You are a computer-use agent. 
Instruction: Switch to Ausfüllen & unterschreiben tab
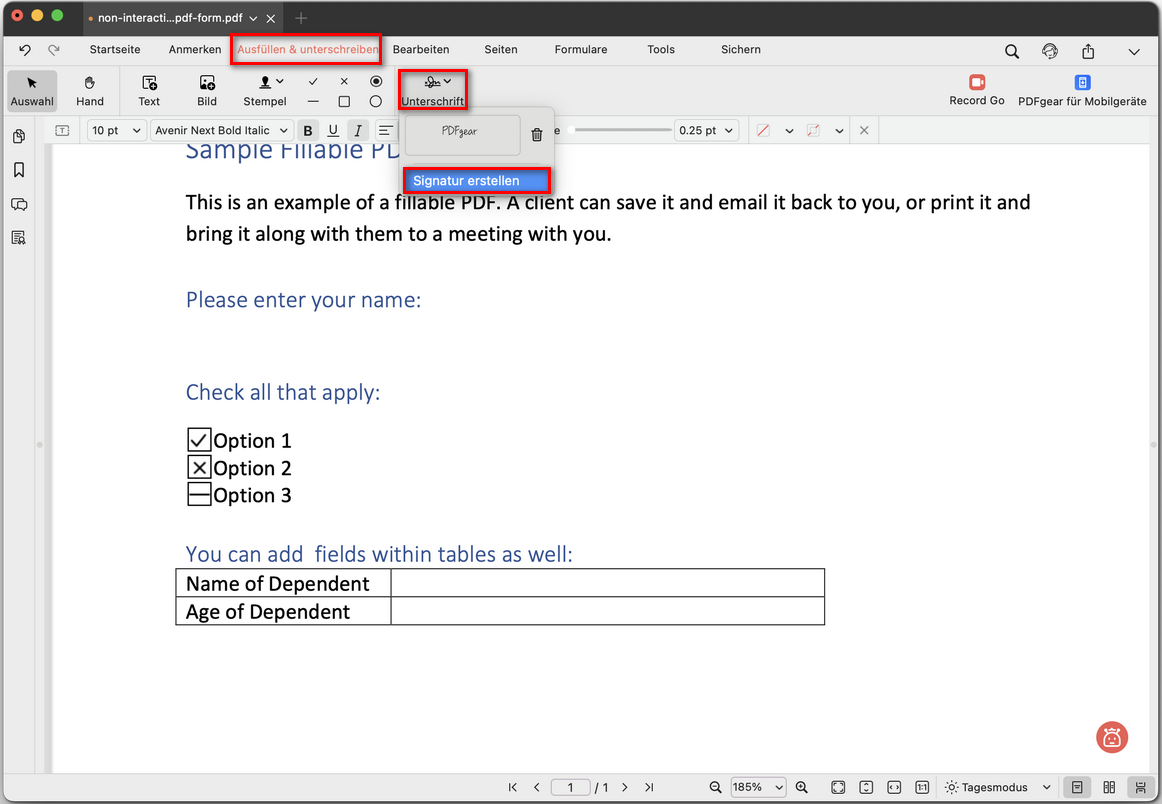coord(308,50)
